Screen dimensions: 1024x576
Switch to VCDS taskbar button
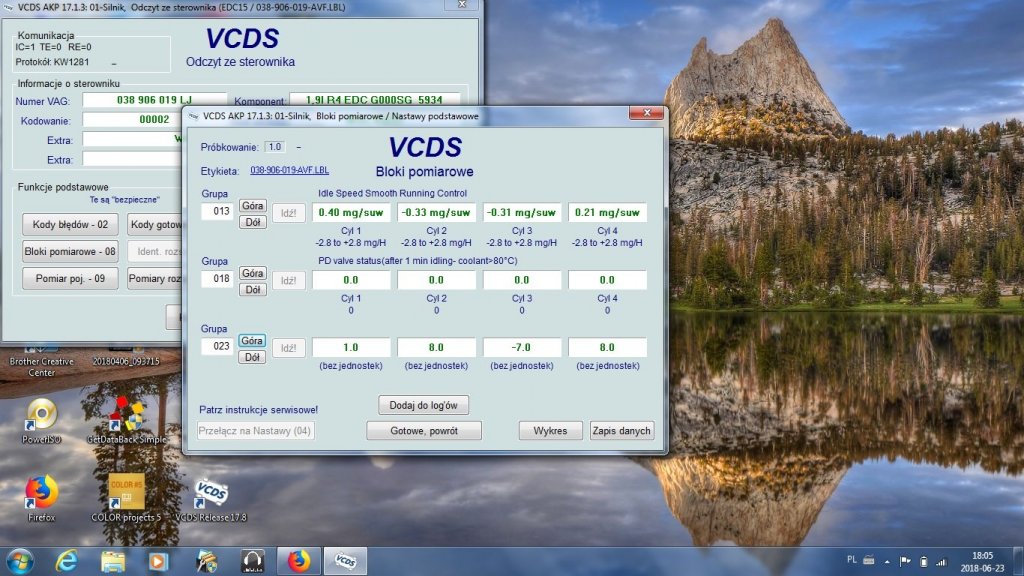click(345, 561)
